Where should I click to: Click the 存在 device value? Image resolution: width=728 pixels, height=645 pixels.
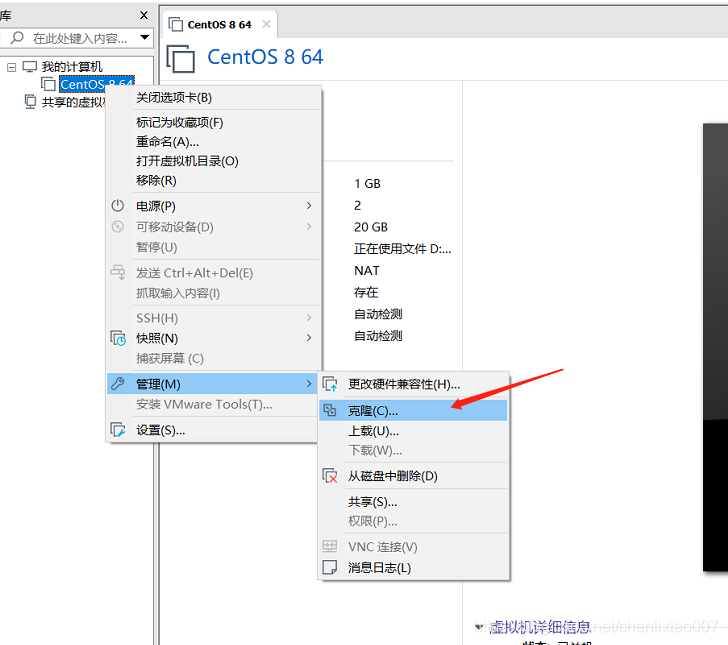(366, 292)
